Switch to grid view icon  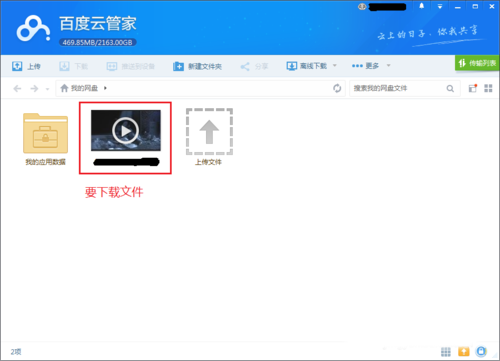488,88
